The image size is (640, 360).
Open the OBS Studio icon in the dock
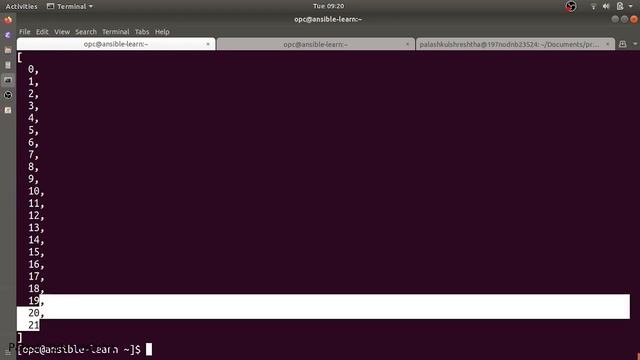click(8, 95)
